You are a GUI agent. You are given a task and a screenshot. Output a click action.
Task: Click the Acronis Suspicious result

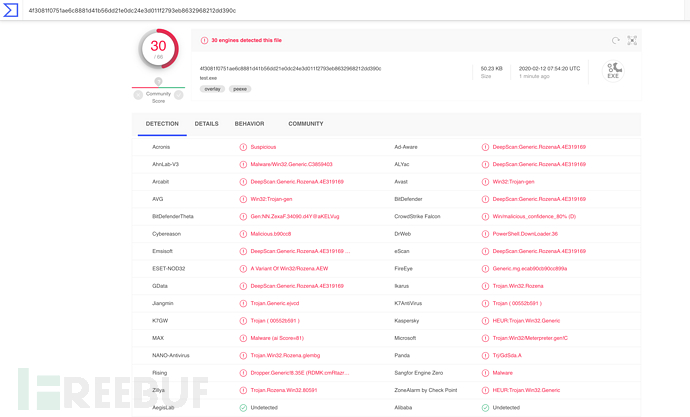click(x=263, y=147)
